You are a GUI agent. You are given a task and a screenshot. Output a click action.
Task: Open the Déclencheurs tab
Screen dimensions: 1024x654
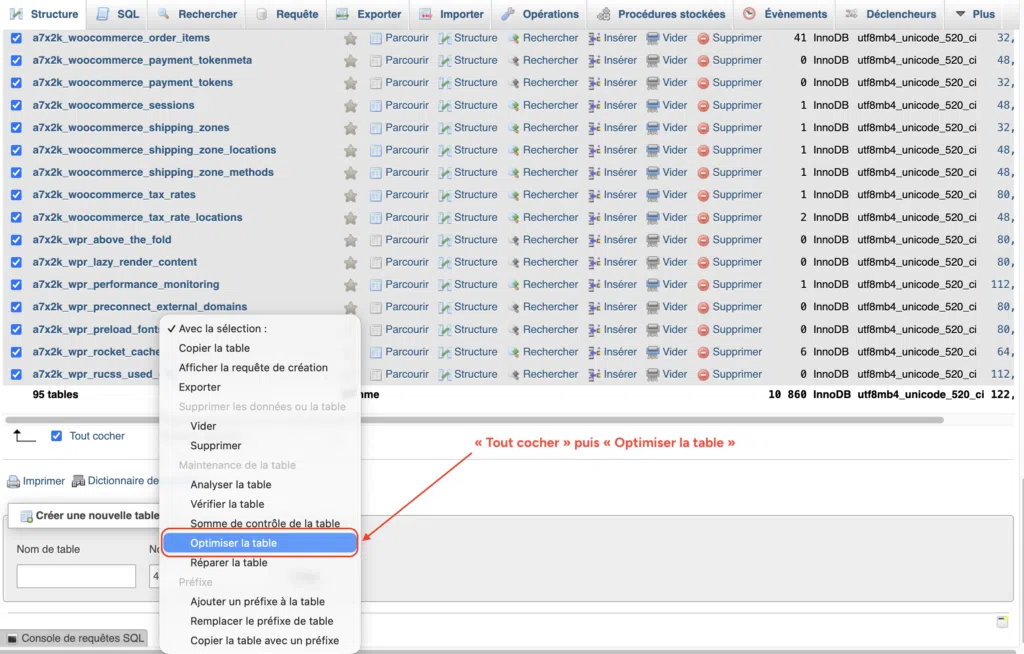coord(890,14)
